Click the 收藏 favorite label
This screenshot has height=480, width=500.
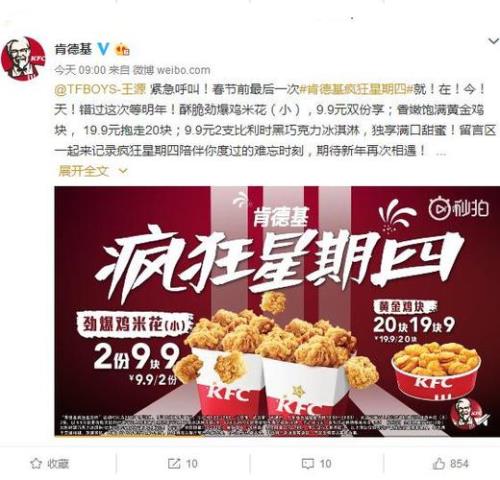point(58,464)
